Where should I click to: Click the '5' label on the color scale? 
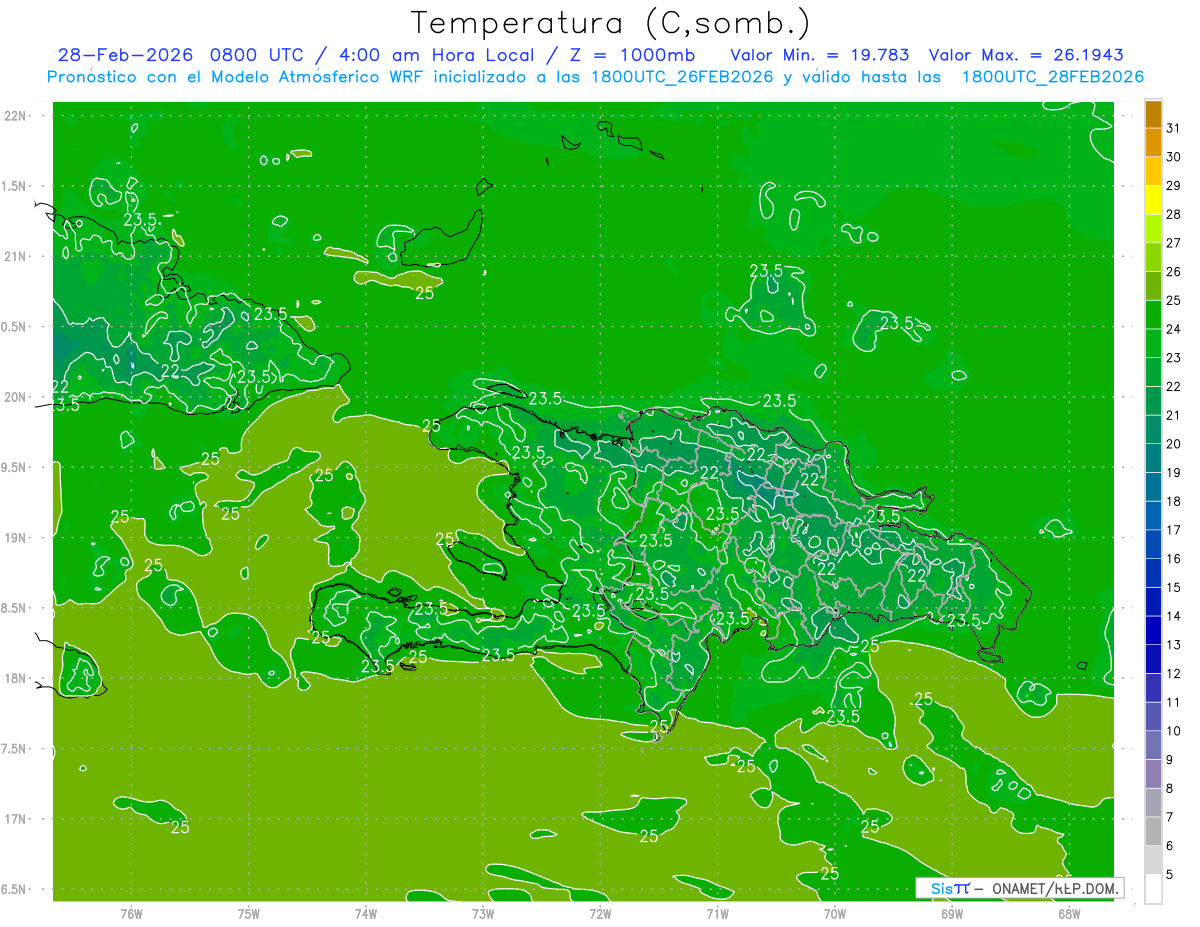[x=1170, y=874]
